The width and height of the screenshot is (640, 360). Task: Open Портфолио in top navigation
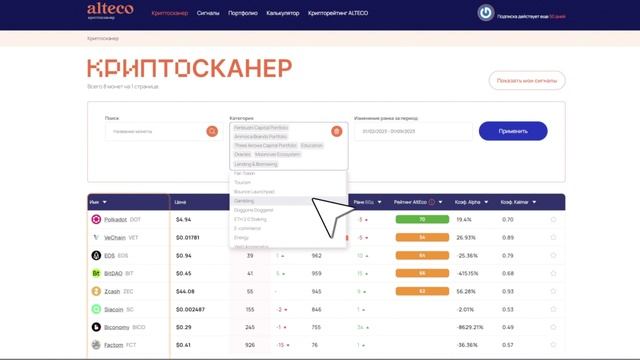coord(243,13)
